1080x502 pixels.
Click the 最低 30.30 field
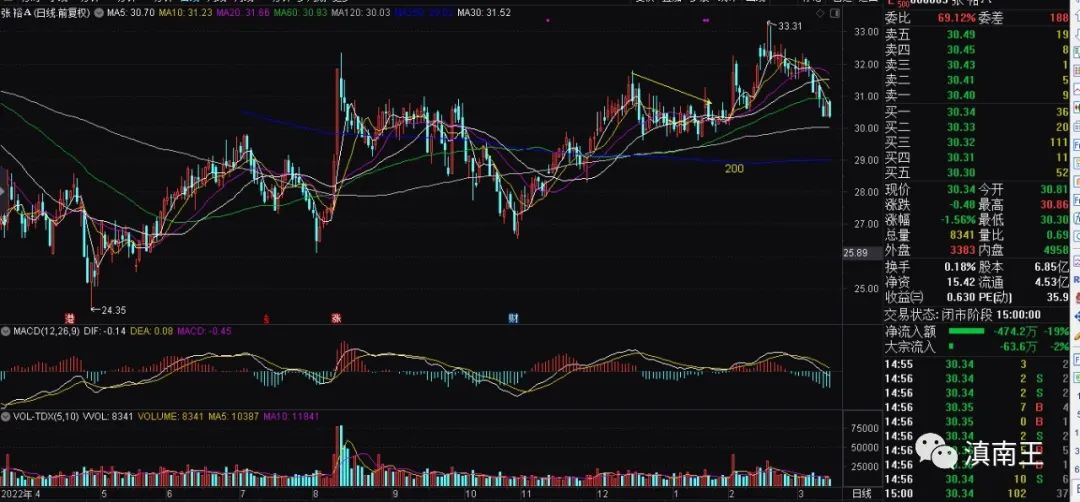coord(1025,220)
